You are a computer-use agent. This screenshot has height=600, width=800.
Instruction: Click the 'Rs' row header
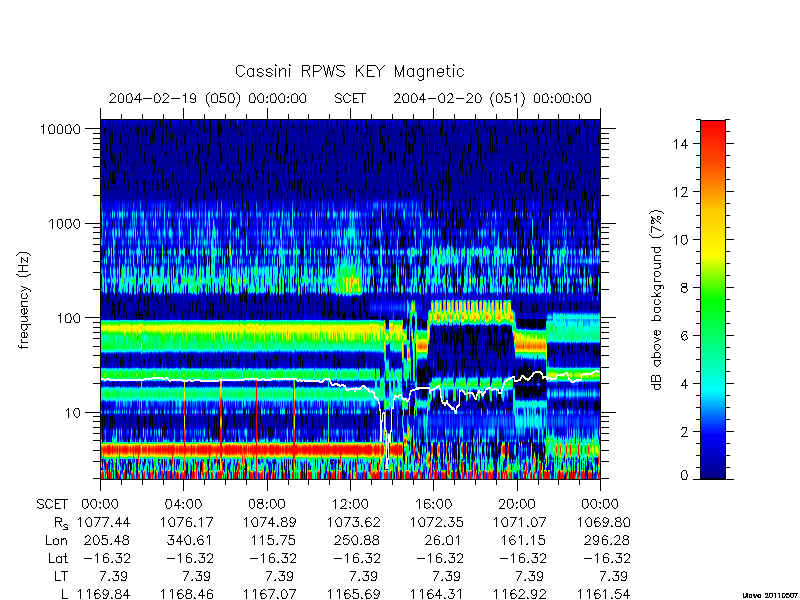coord(61,523)
